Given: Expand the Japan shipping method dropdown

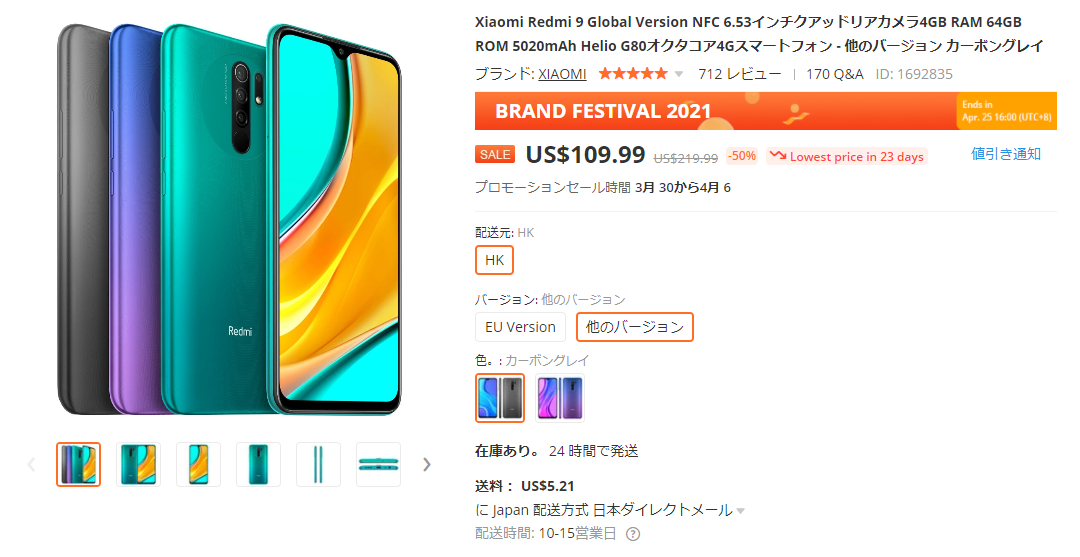Looking at the screenshot, I should click(740, 511).
